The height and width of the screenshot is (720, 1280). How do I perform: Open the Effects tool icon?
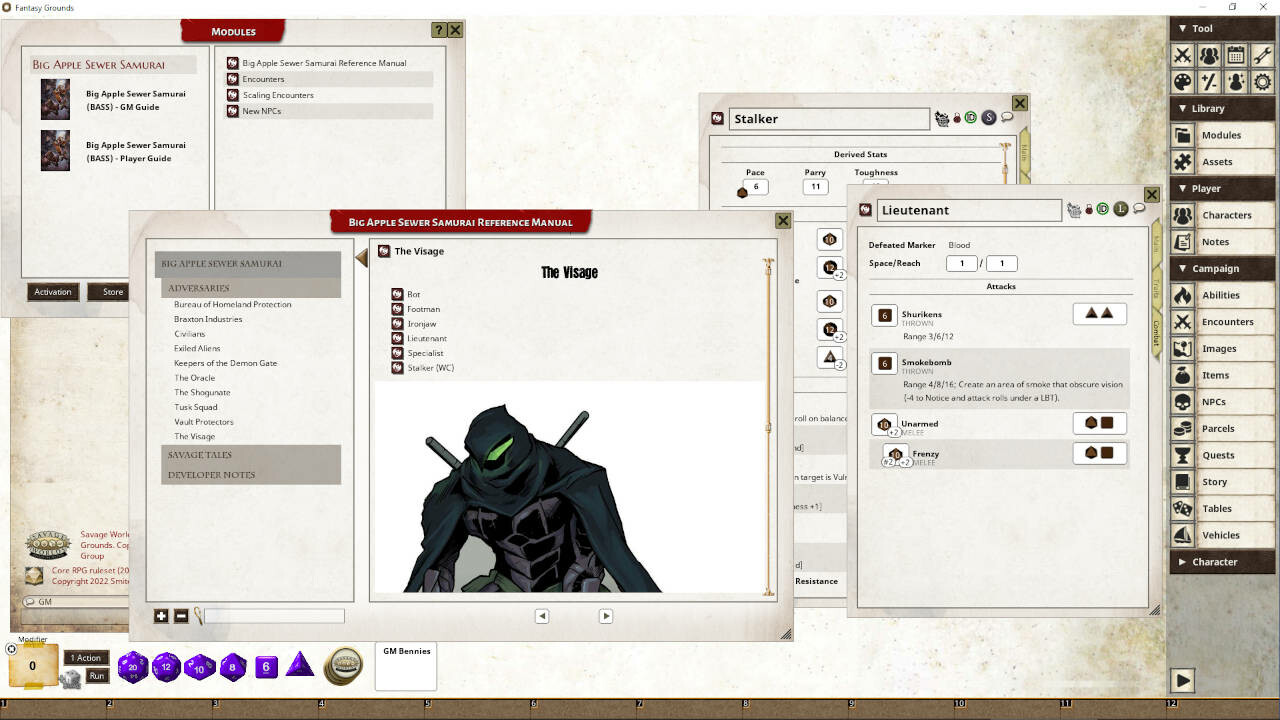1235,82
